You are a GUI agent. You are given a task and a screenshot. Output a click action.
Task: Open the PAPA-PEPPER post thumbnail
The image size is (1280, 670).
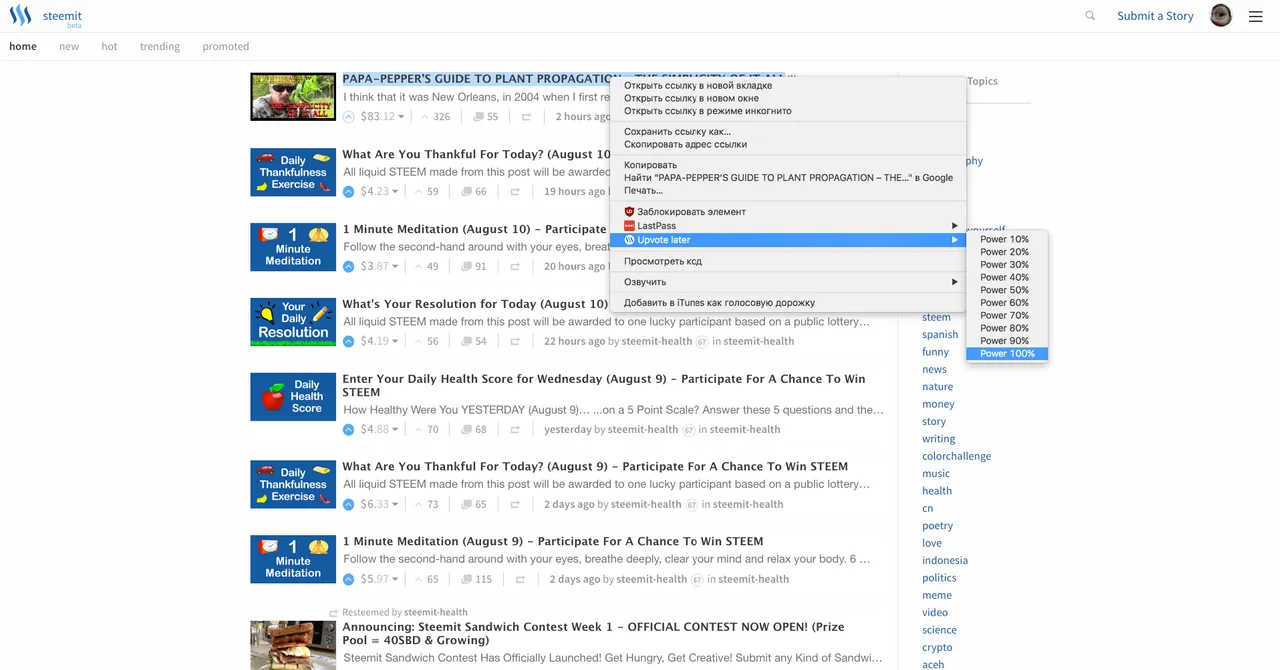click(x=293, y=97)
